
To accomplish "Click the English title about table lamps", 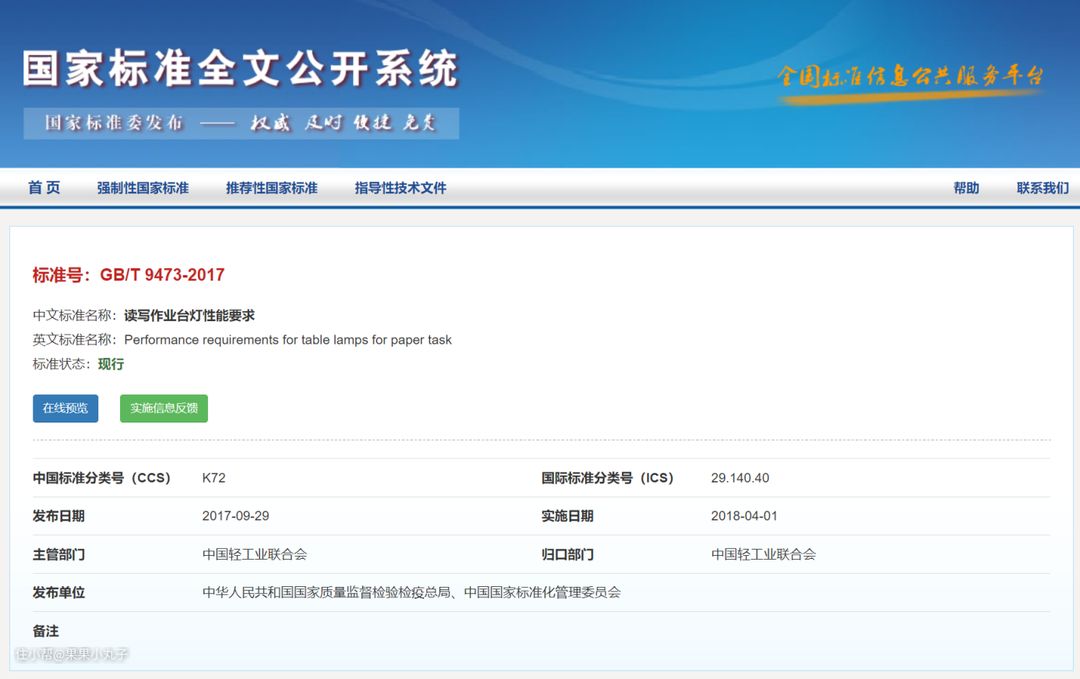I will [x=288, y=340].
